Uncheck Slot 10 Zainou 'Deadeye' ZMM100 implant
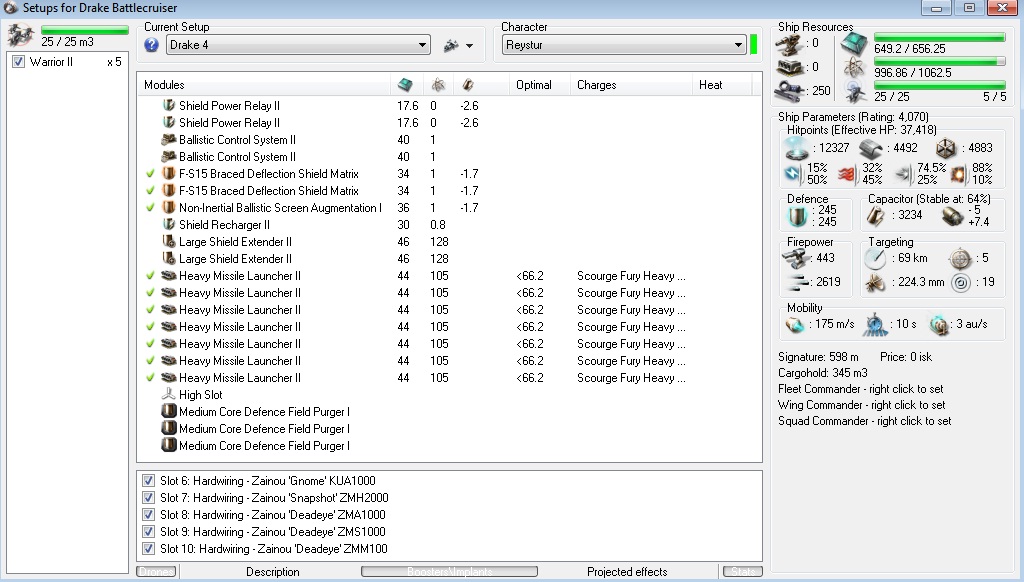 pos(148,549)
